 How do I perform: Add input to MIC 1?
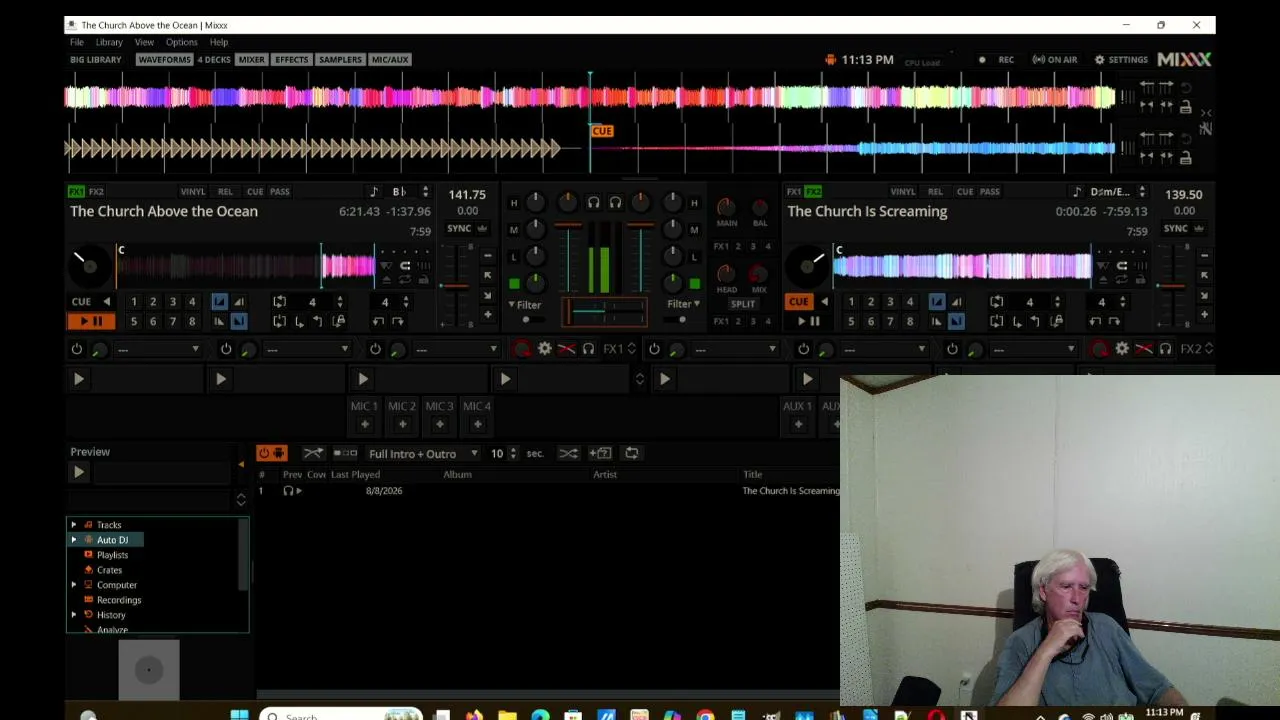point(364,424)
